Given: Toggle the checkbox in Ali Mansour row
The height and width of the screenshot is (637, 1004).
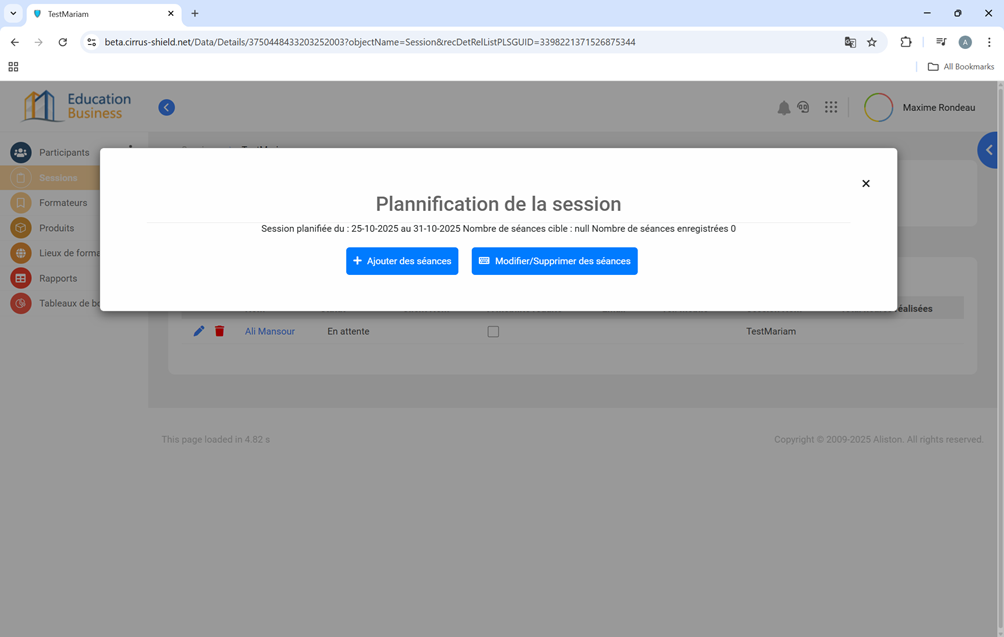Looking at the screenshot, I should (x=493, y=331).
